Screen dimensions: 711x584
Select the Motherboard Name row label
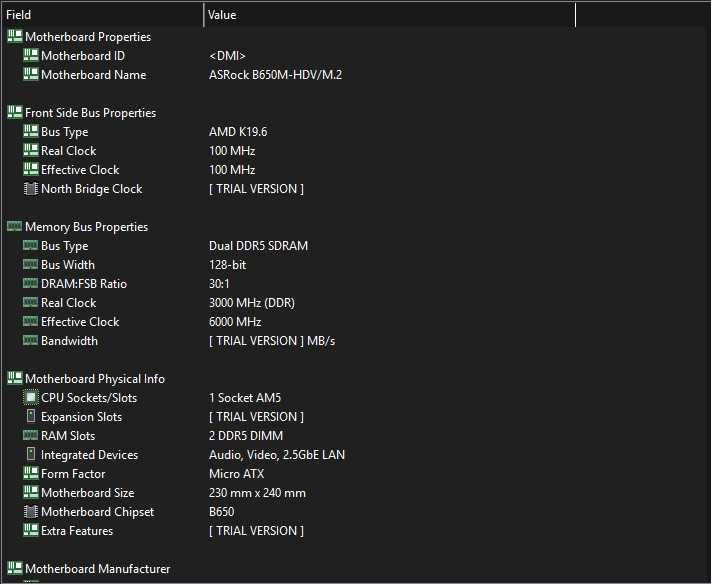click(93, 75)
